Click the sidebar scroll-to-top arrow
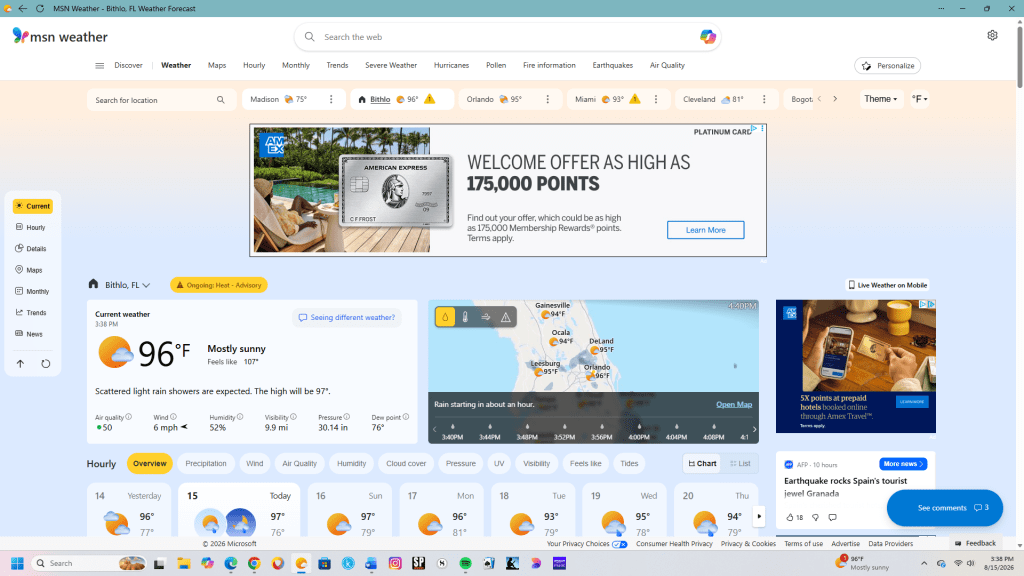This screenshot has width=1024, height=576. pos(20,364)
